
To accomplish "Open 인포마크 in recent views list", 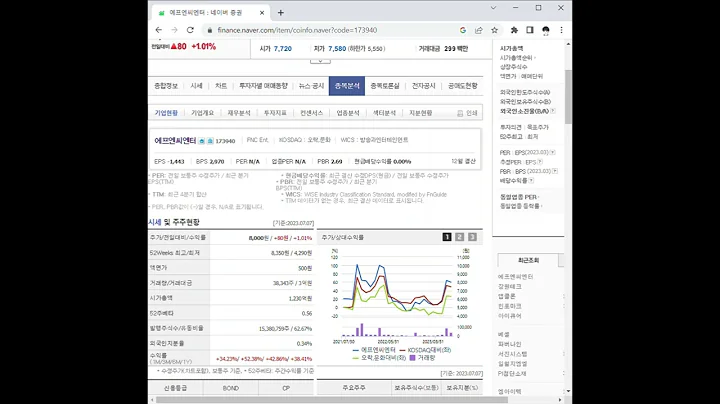I will pos(510,306).
